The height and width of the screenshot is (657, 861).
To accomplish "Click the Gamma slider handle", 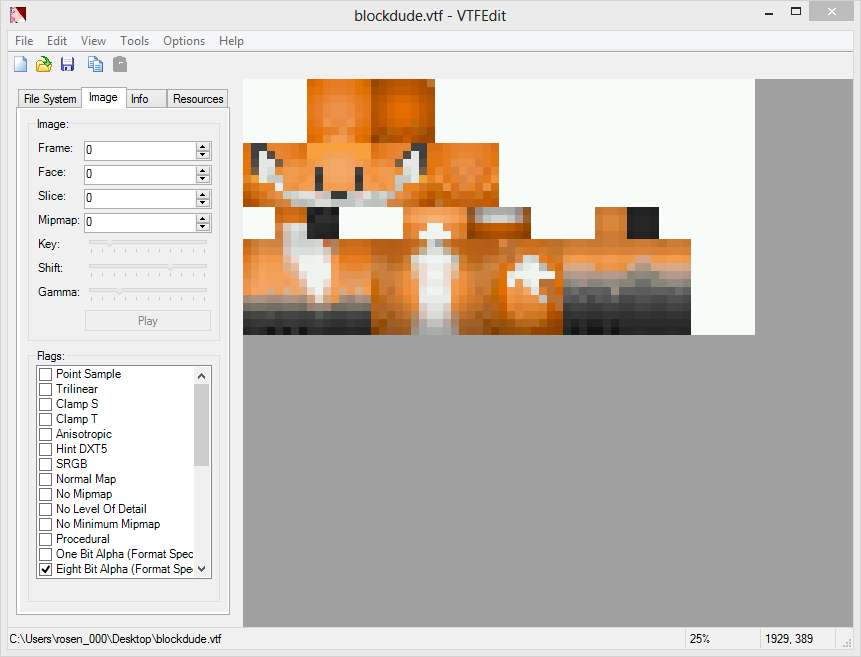I will point(119,291).
